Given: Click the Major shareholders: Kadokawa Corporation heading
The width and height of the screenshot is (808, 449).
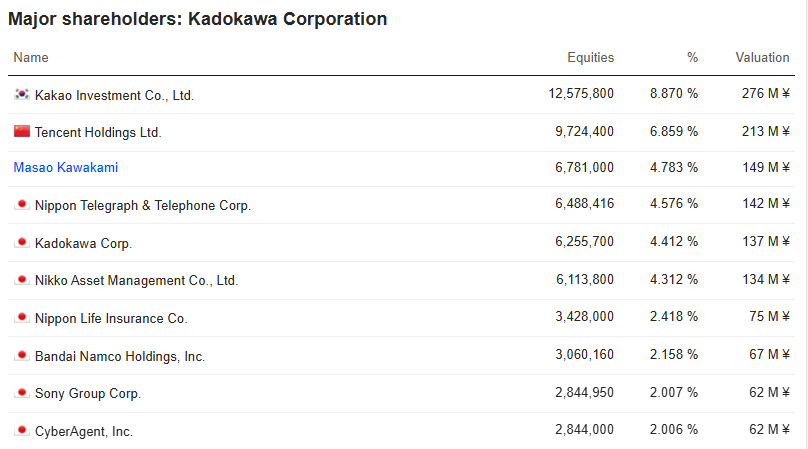Looking at the screenshot, I should 198,19.
